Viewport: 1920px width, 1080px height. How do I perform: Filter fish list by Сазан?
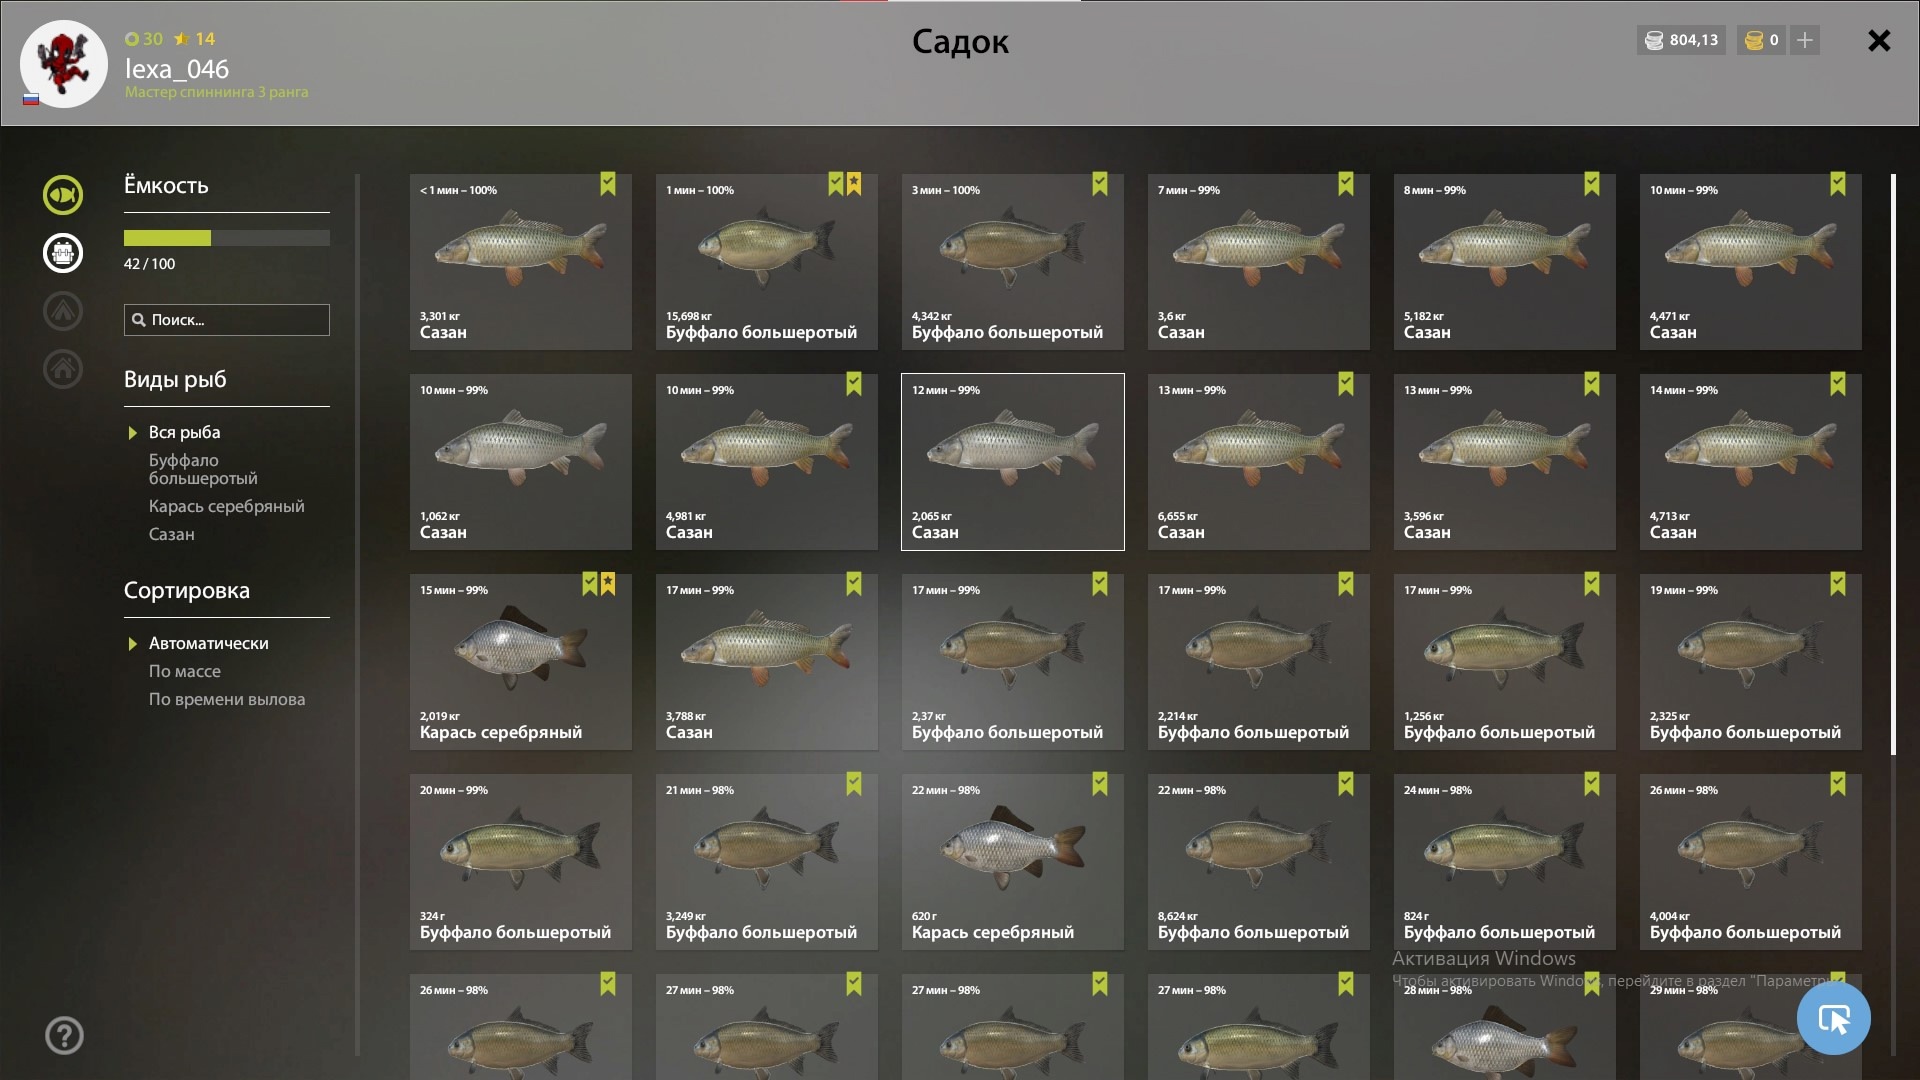(171, 534)
